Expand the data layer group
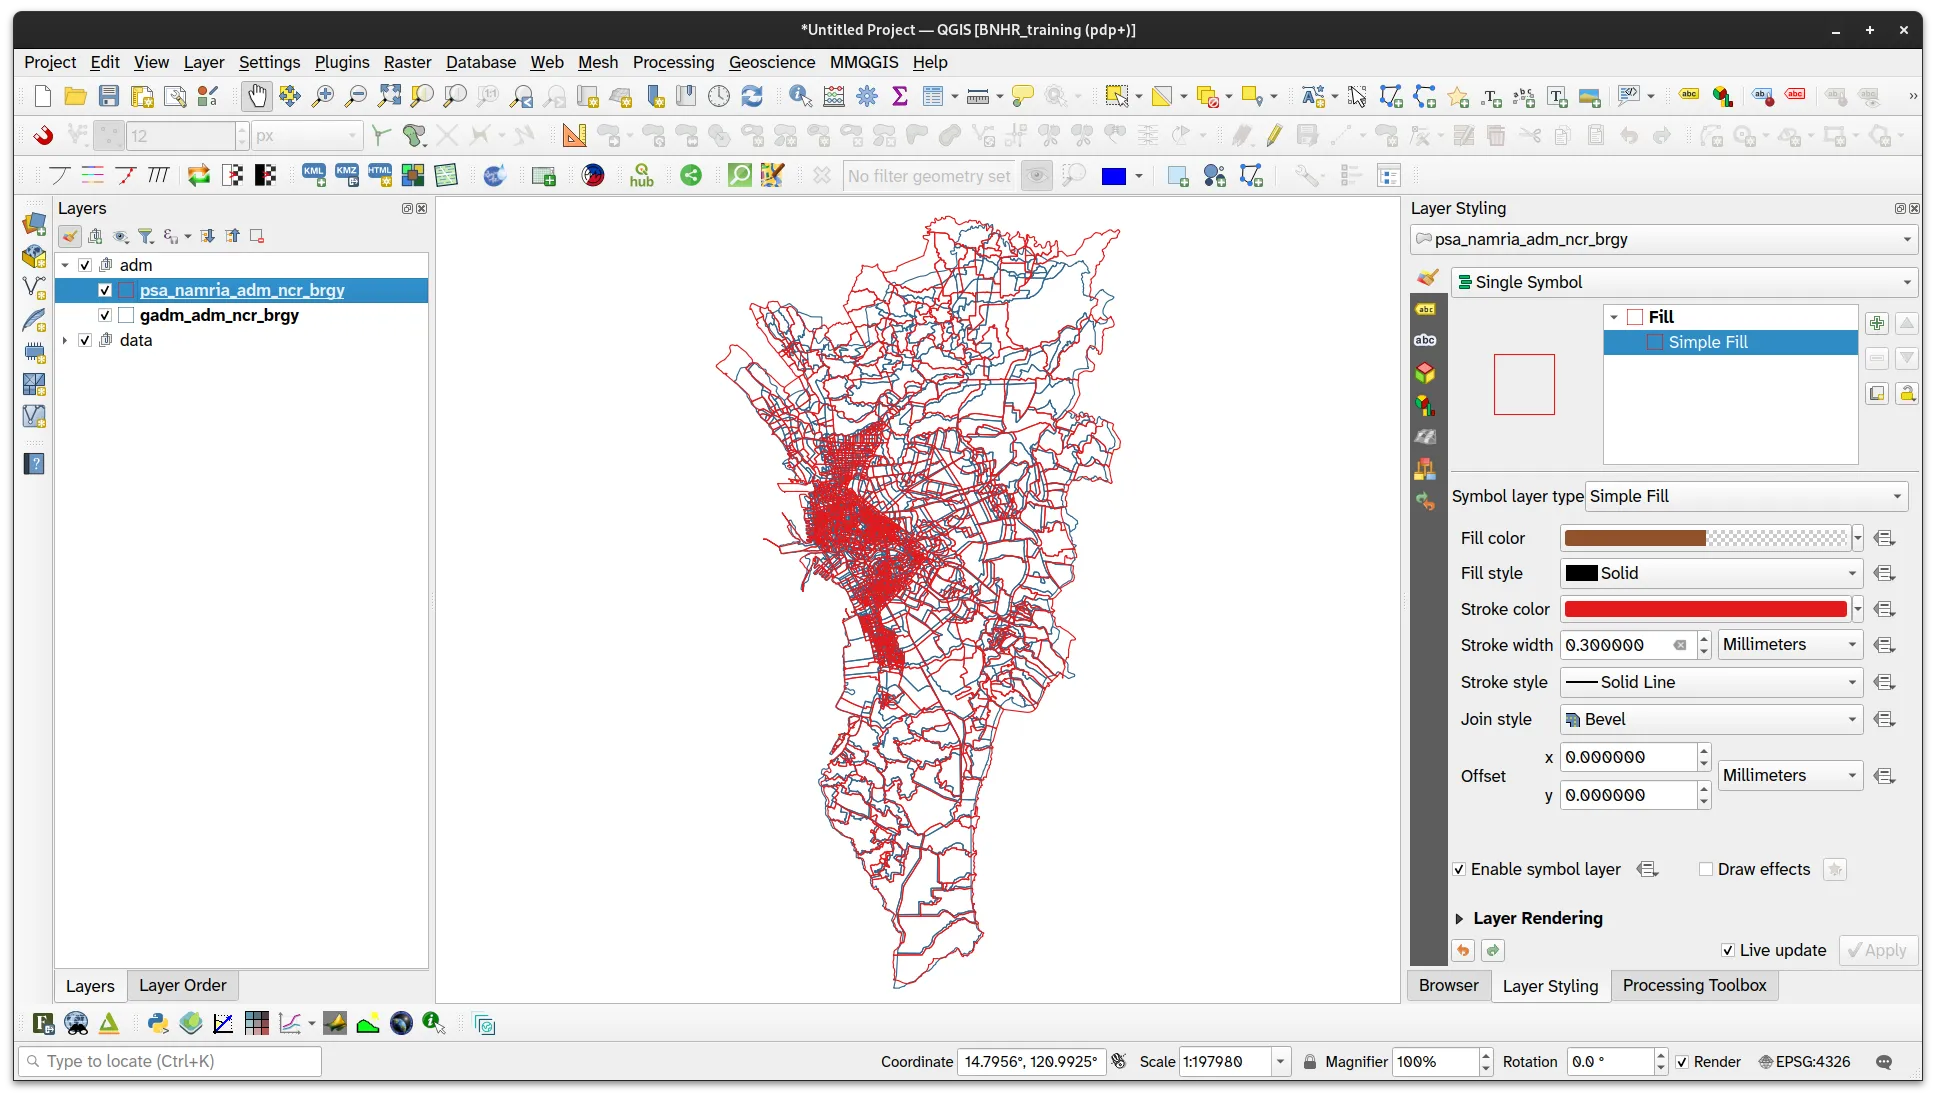Image resolution: width=1936 pixels, height=1097 pixels. (65, 340)
